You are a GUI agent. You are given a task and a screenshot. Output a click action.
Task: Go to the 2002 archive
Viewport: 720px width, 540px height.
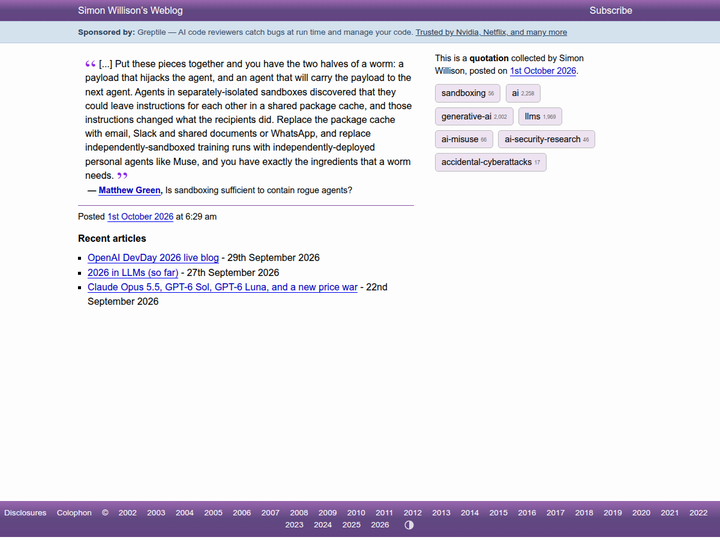[127, 513]
